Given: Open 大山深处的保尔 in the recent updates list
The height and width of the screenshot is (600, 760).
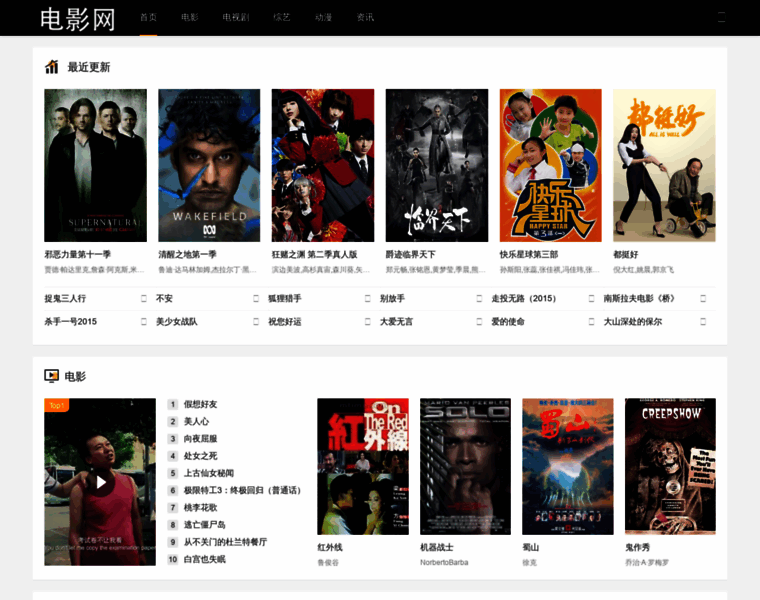Looking at the screenshot, I should coord(633,322).
